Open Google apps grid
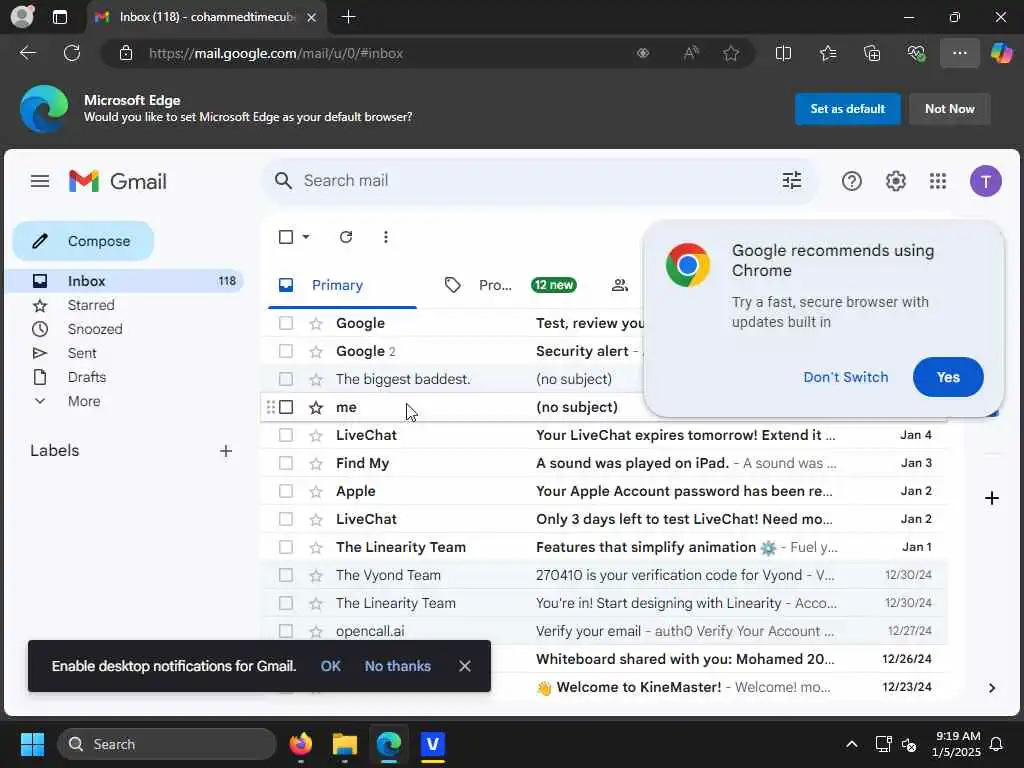Image resolution: width=1024 pixels, height=768 pixels. [x=938, y=181]
